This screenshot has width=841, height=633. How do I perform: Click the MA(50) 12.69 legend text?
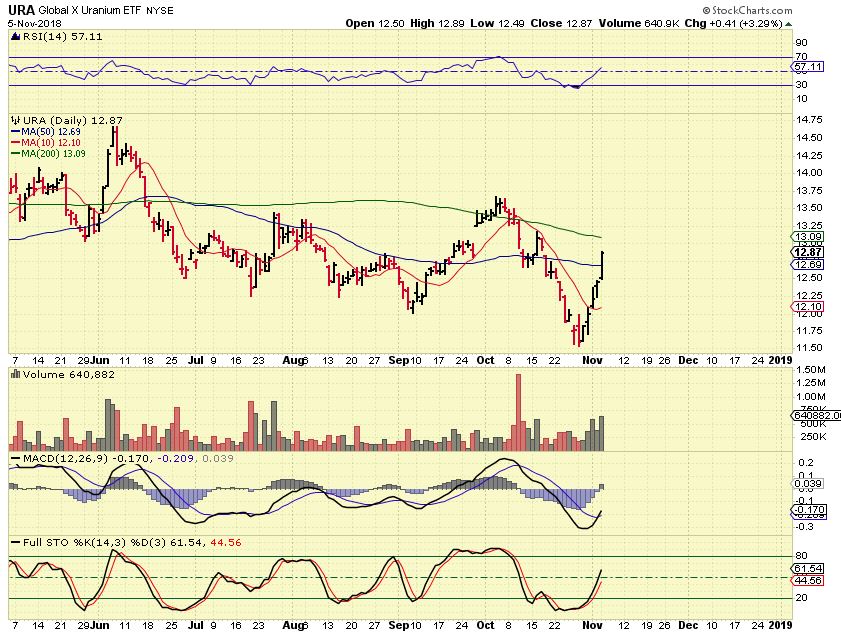(x=51, y=132)
